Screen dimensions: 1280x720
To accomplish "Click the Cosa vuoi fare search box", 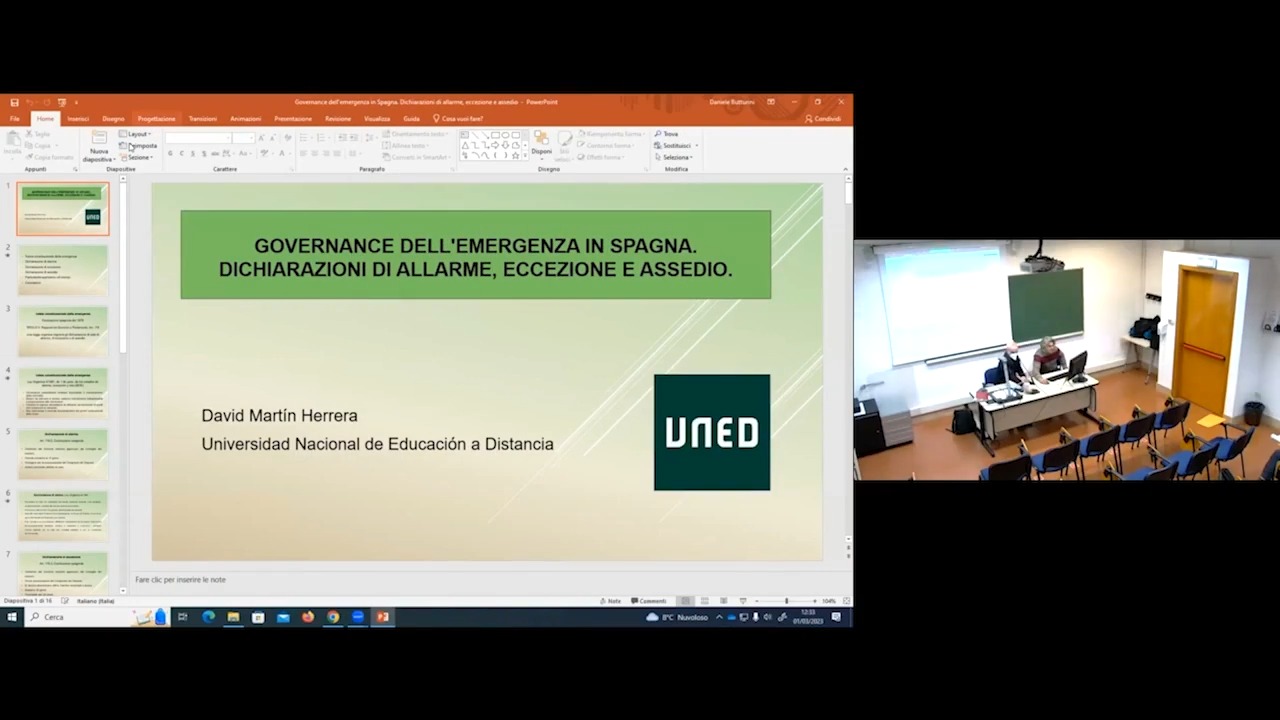I will pos(458,119).
